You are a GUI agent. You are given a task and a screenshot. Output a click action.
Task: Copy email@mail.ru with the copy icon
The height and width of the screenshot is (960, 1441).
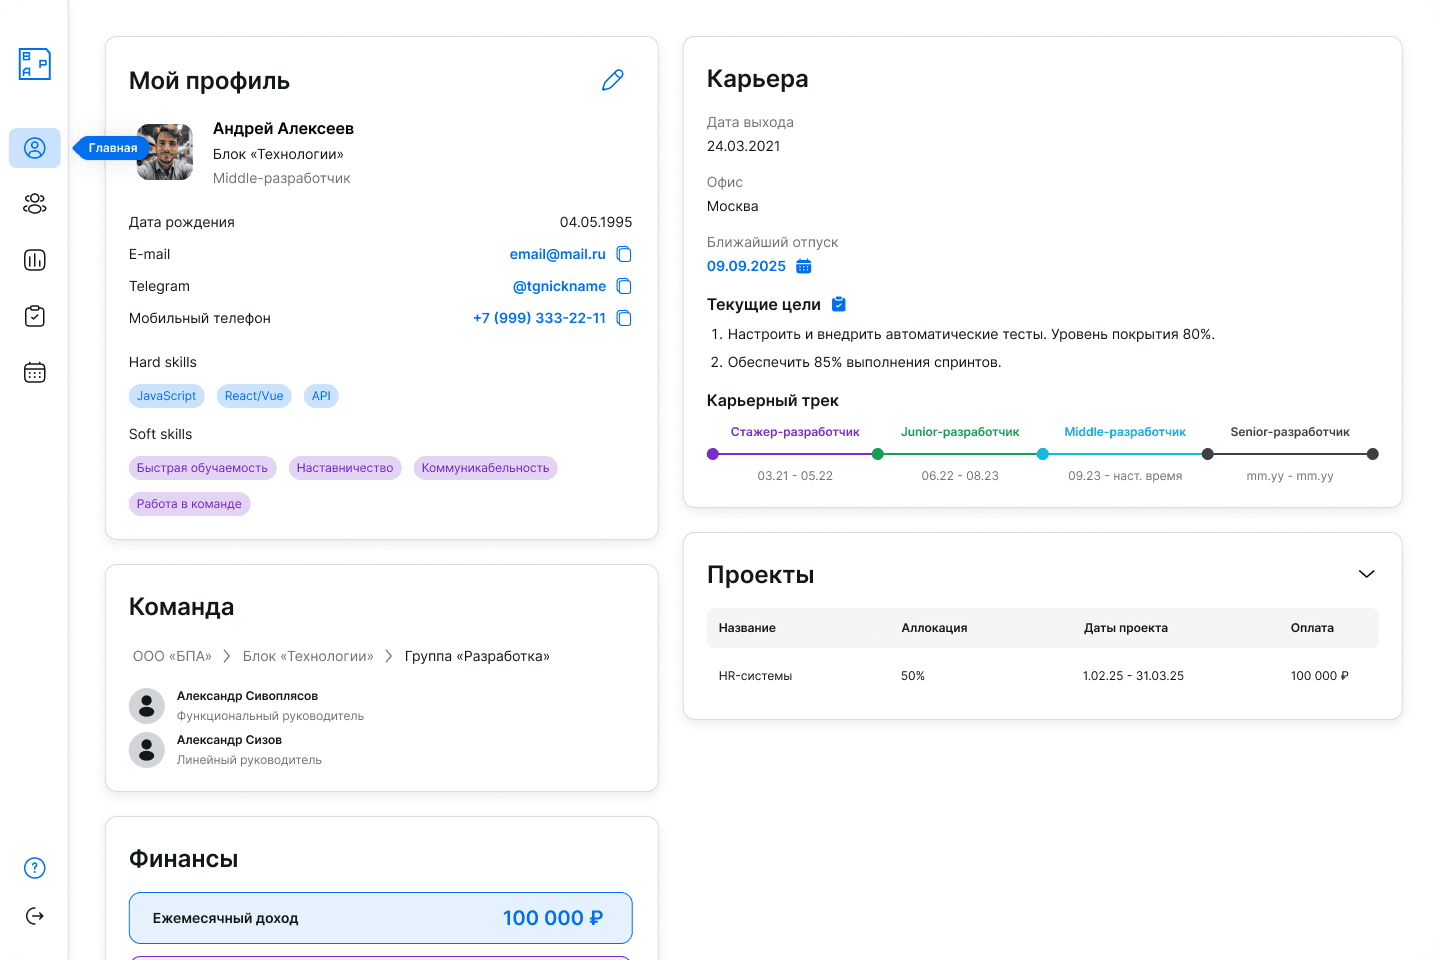click(x=624, y=254)
